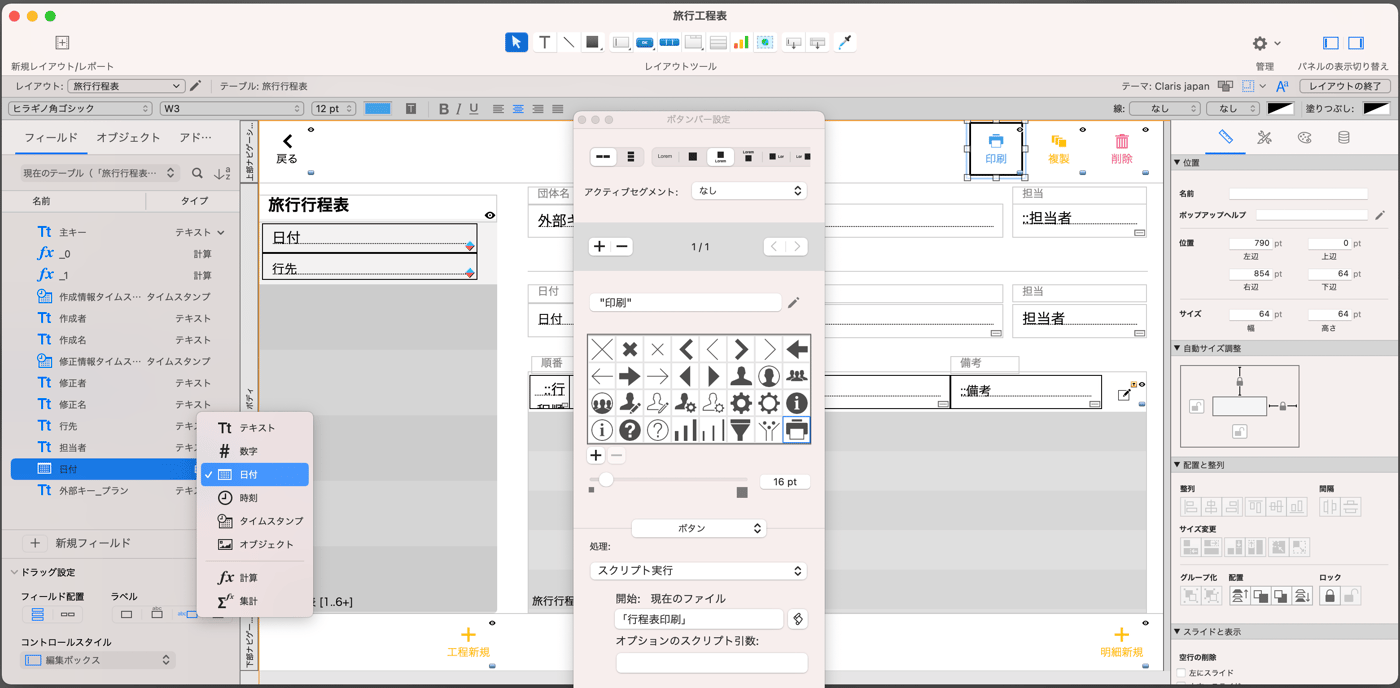This screenshot has height=688, width=1400.
Task: Choose the solid question mark icon
Action: (629, 430)
